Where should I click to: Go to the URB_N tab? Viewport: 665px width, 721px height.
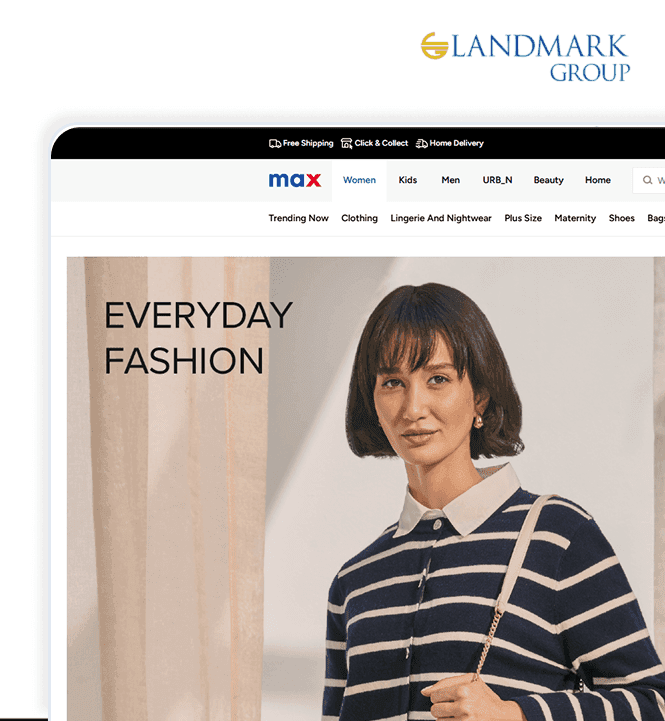497,180
